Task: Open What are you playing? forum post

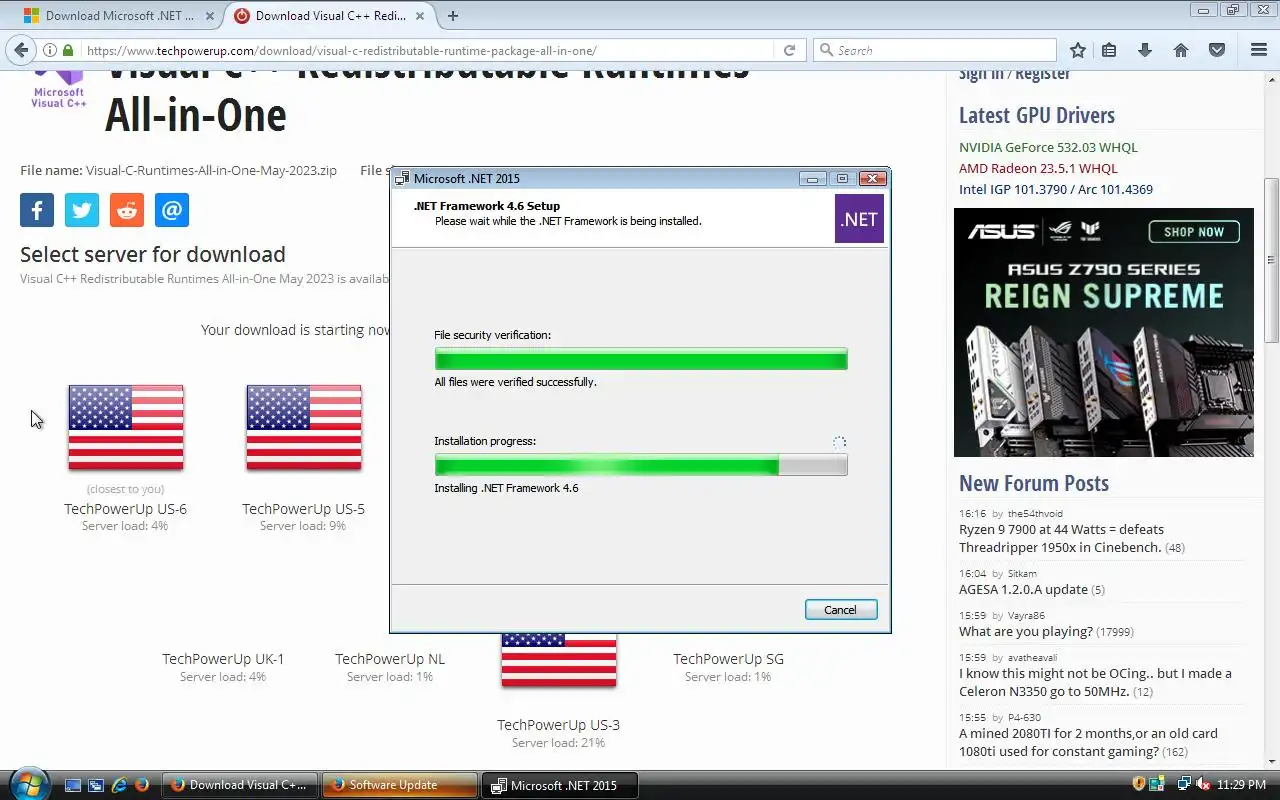Action: (1025, 631)
